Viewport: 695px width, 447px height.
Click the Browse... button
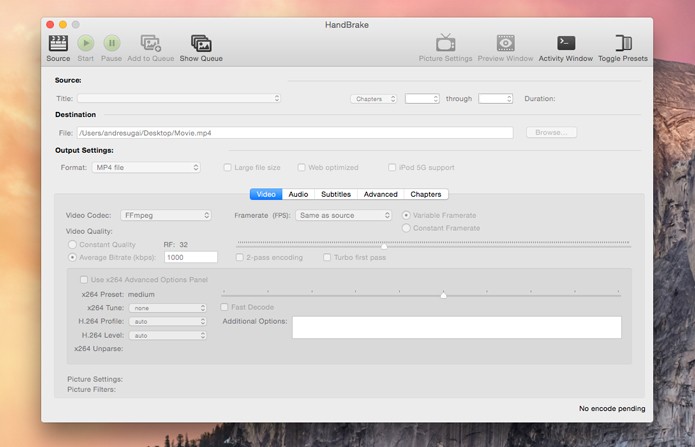551,132
